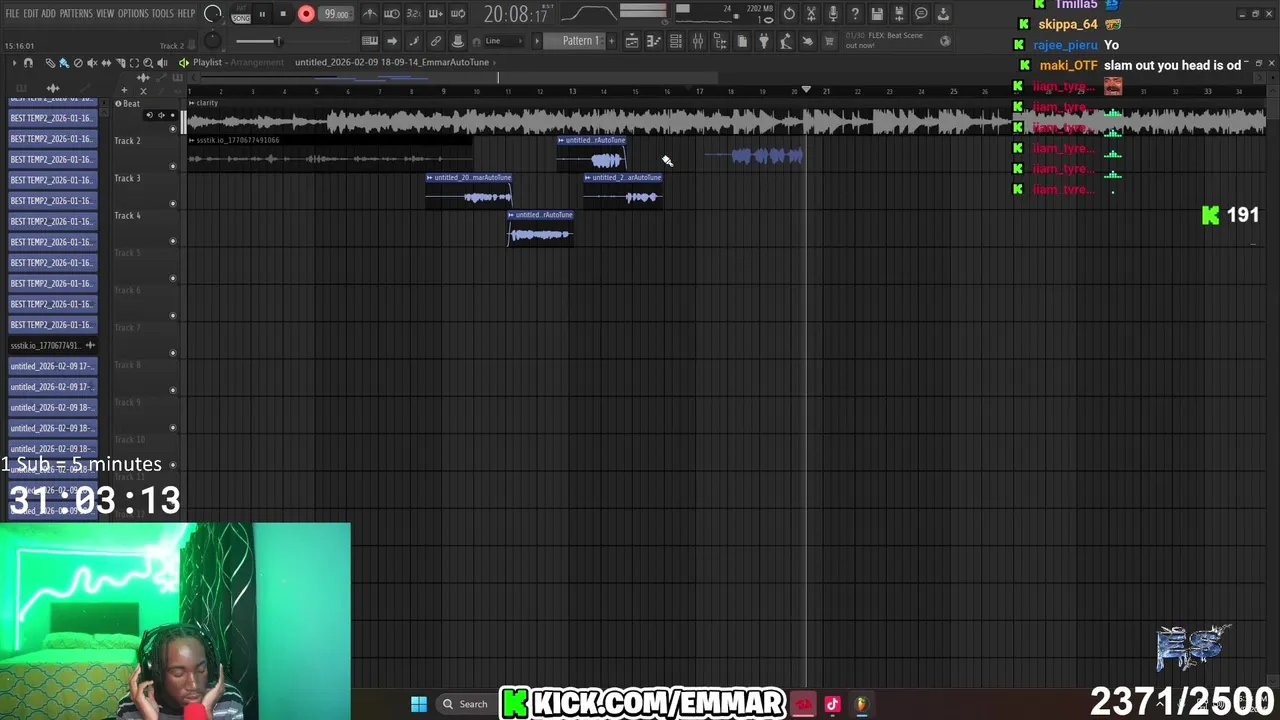This screenshot has width=1280, height=720.
Task: Select the playlist playback speaker tool
Action: tap(162, 63)
